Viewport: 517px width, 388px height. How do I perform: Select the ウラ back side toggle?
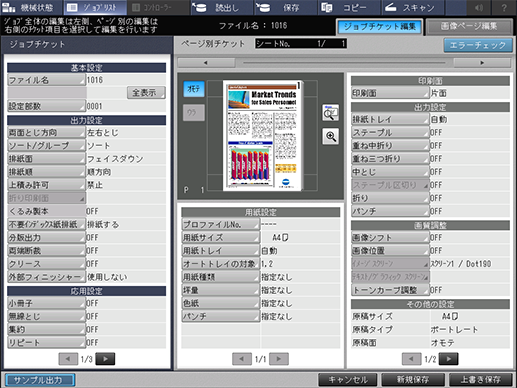point(194,113)
